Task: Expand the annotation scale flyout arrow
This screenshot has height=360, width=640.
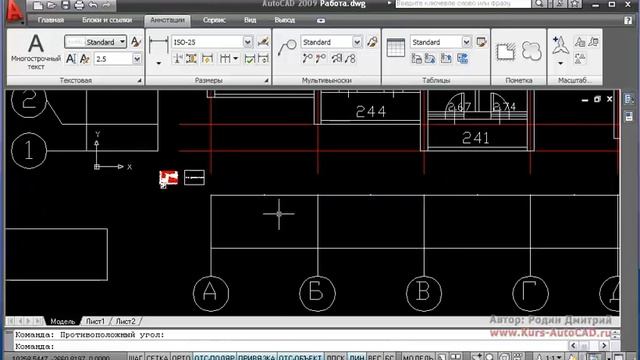Action: pos(560,63)
